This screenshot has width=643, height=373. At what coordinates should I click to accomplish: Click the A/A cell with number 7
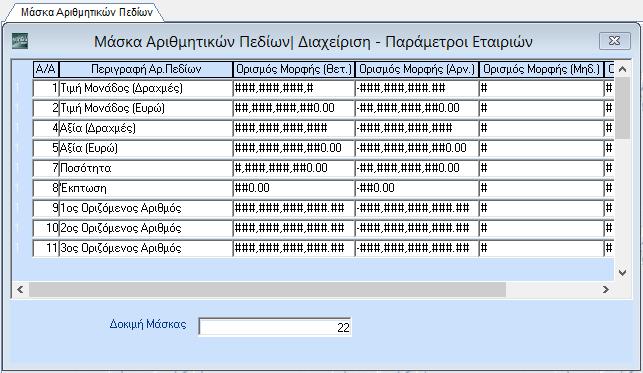[x=46, y=168]
